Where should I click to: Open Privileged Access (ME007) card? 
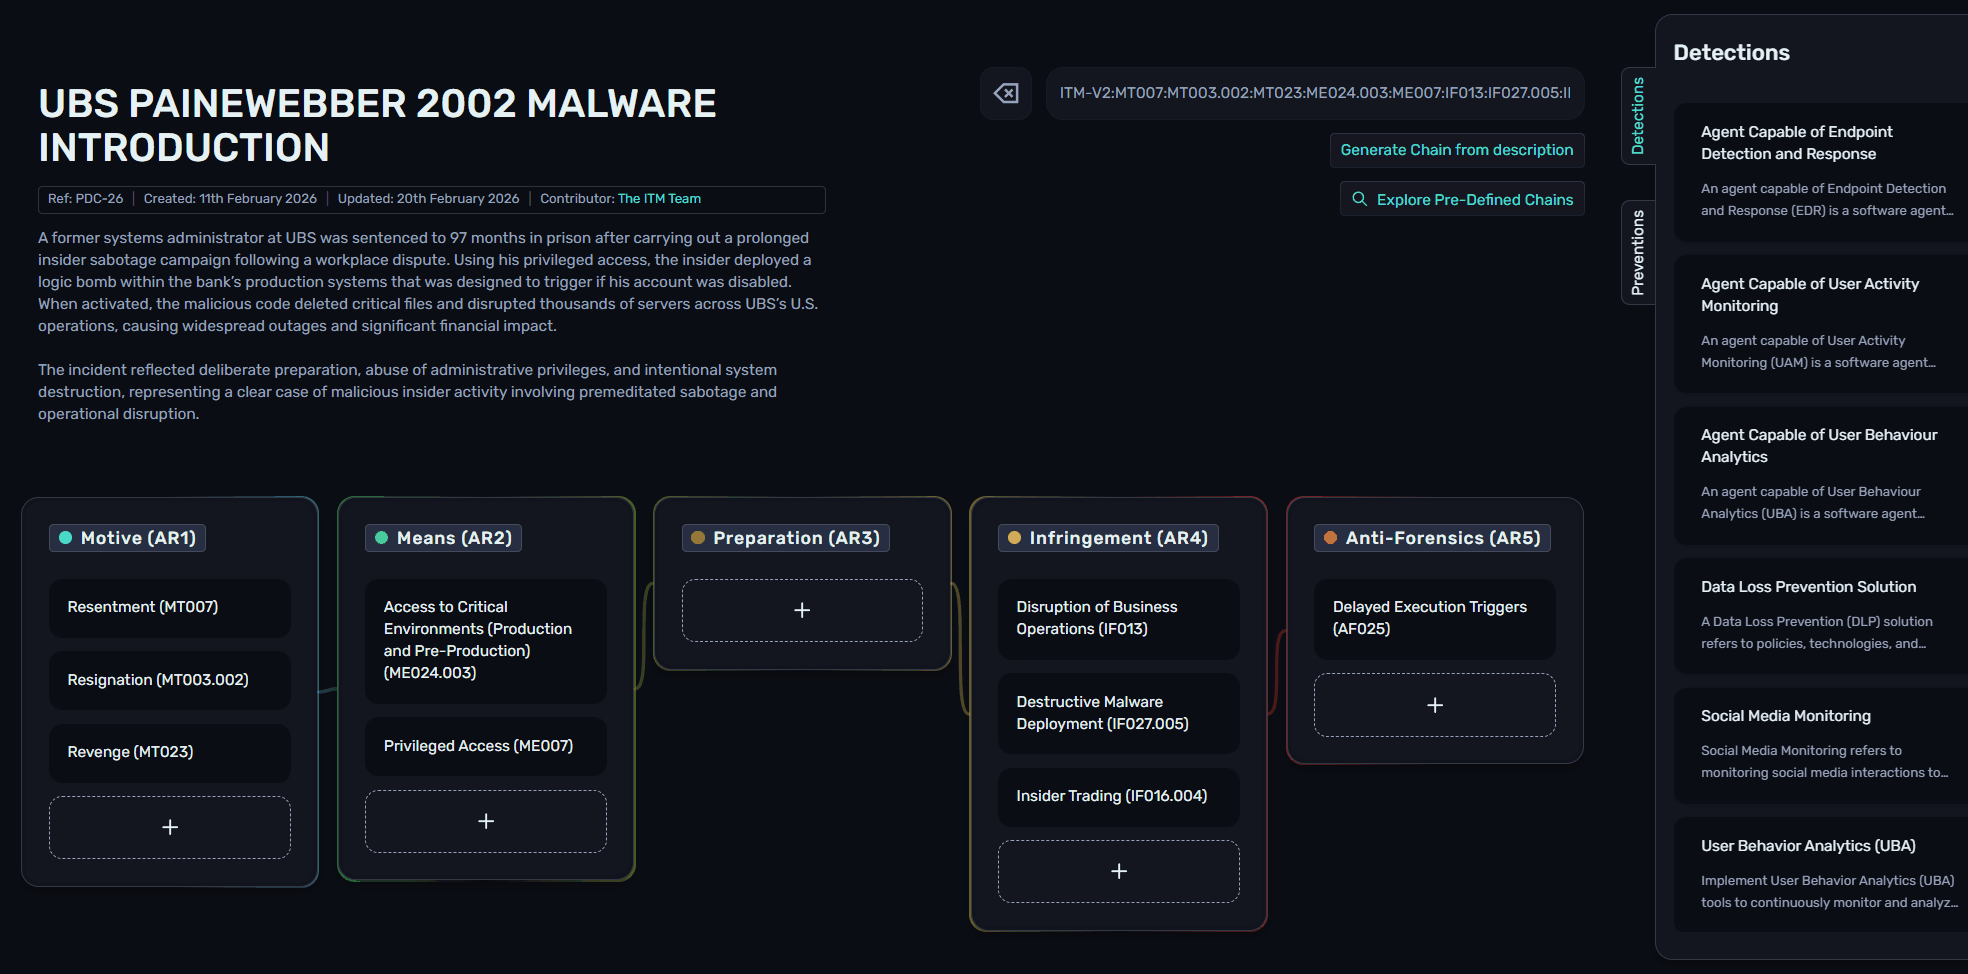486,746
